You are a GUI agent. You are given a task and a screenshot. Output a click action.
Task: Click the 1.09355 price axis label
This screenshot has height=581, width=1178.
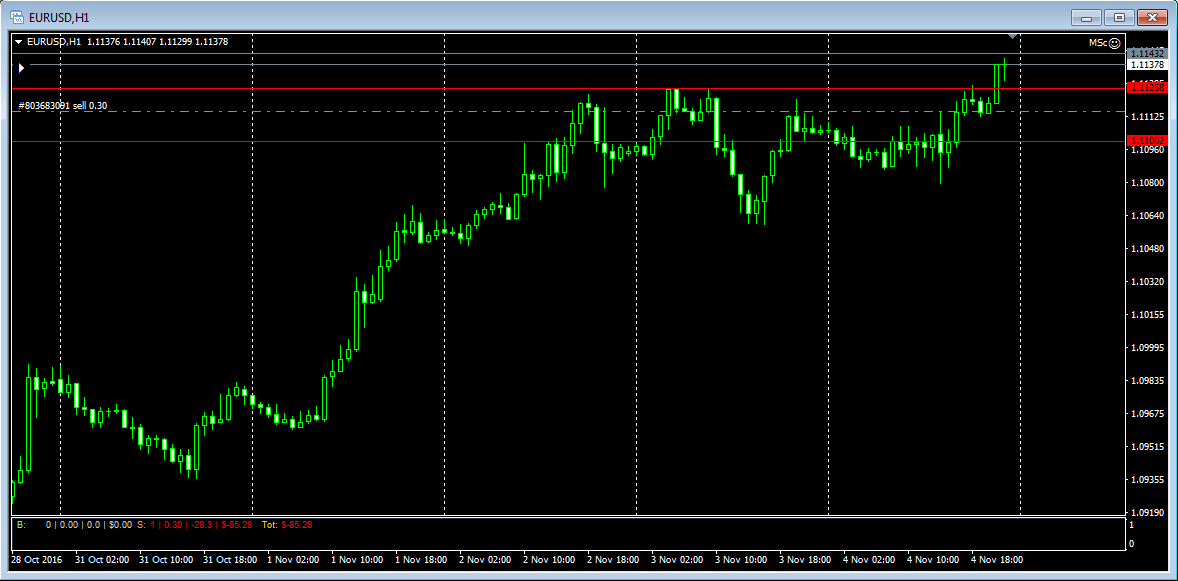[1146, 480]
